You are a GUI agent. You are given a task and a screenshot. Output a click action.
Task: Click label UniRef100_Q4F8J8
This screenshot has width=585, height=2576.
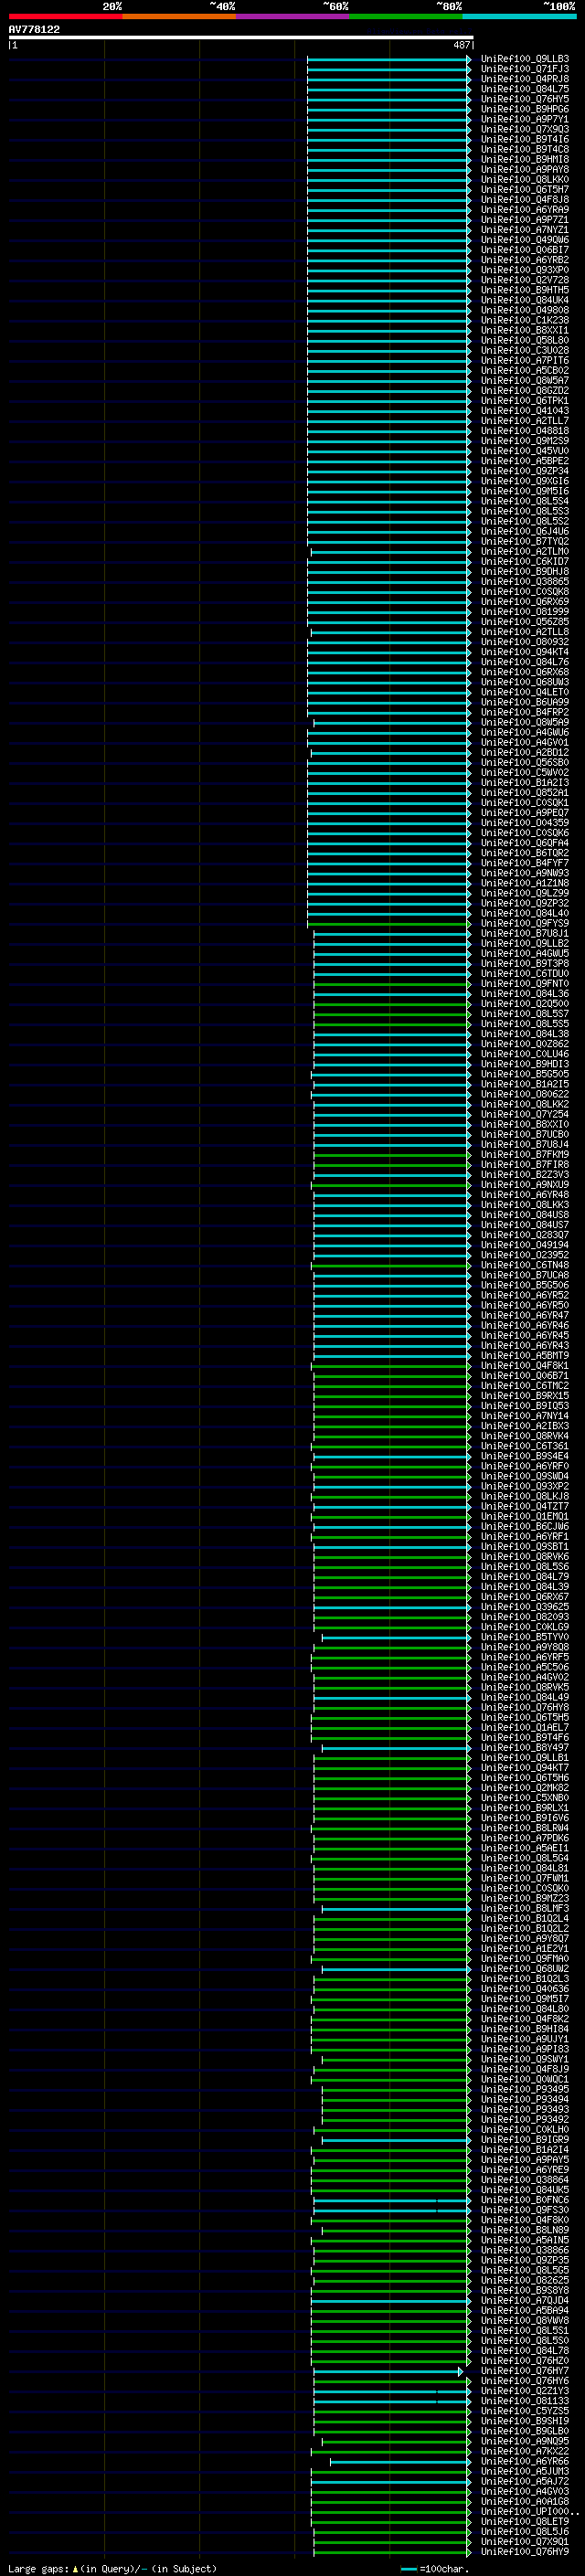click(525, 200)
